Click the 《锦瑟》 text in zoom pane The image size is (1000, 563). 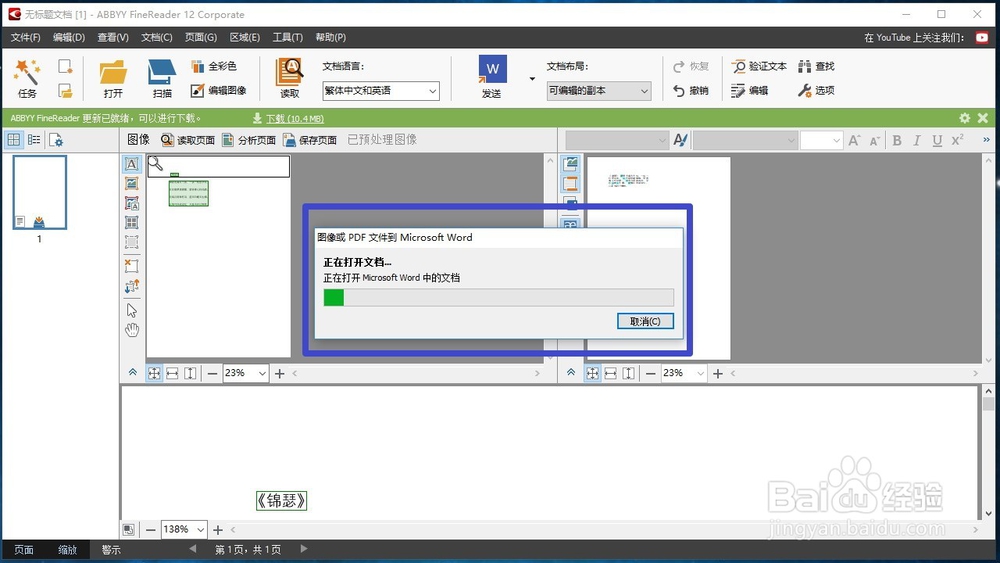pyautogui.click(x=281, y=501)
